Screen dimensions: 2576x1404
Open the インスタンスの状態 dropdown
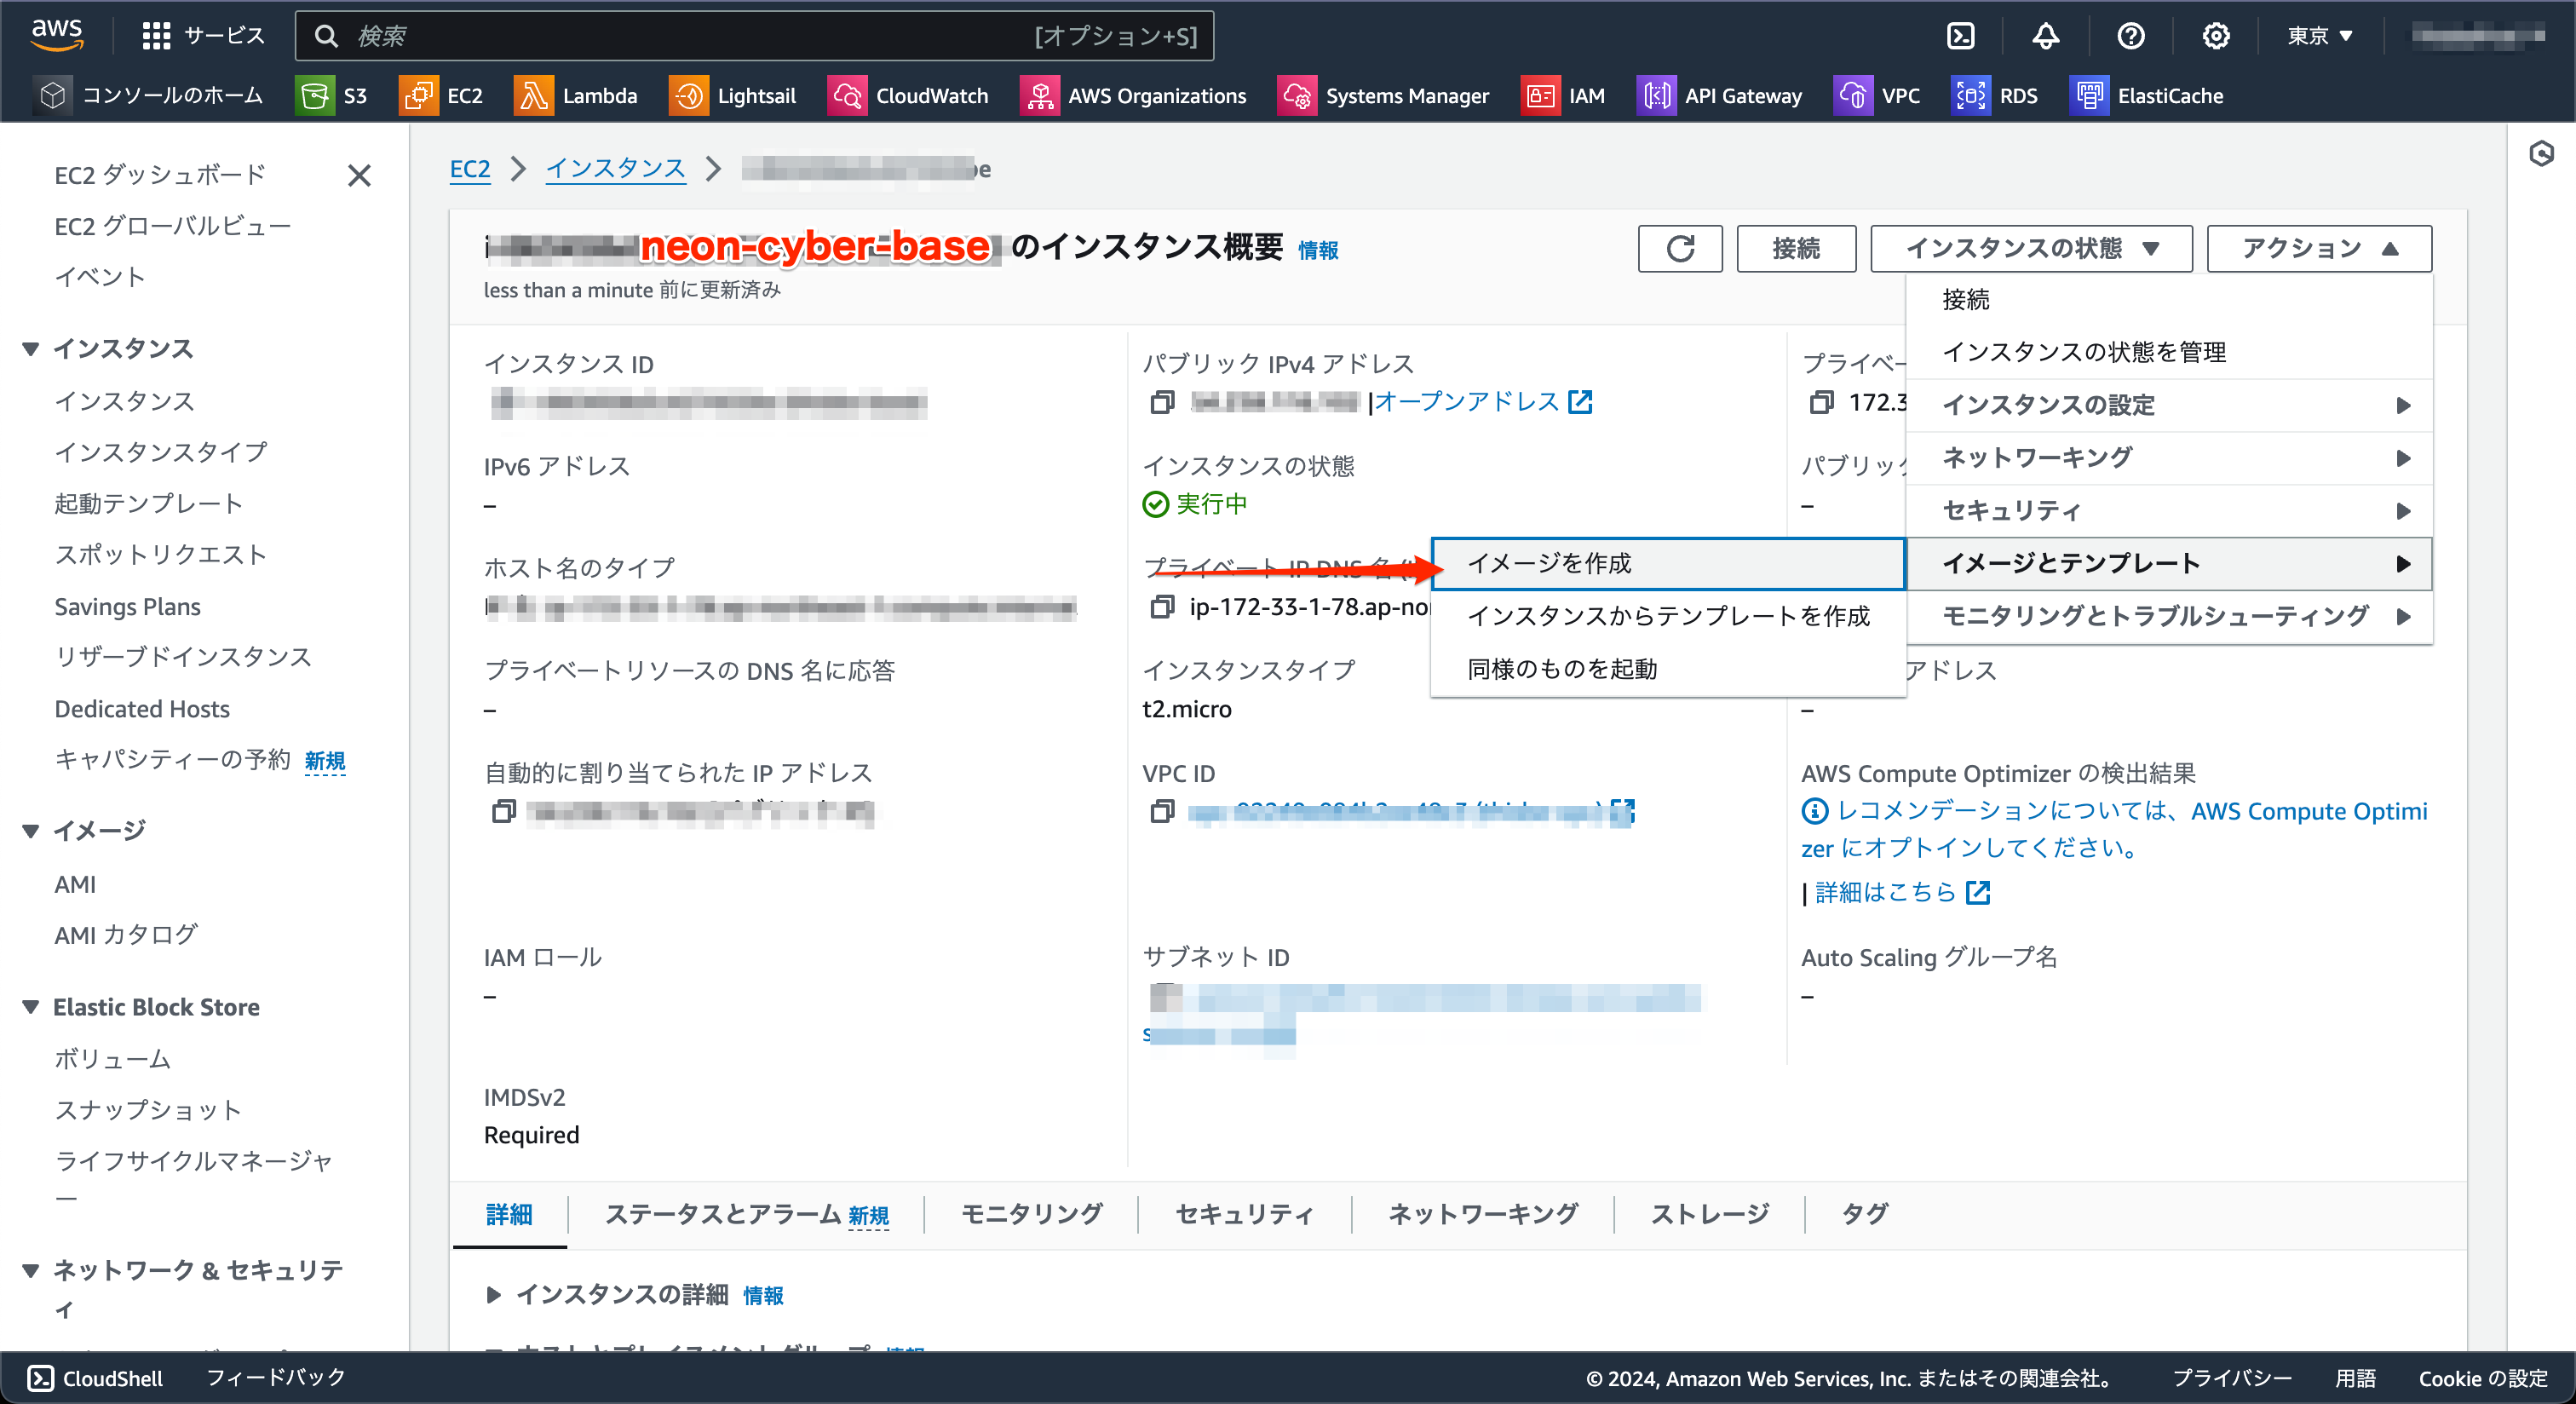(x=2030, y=248)
